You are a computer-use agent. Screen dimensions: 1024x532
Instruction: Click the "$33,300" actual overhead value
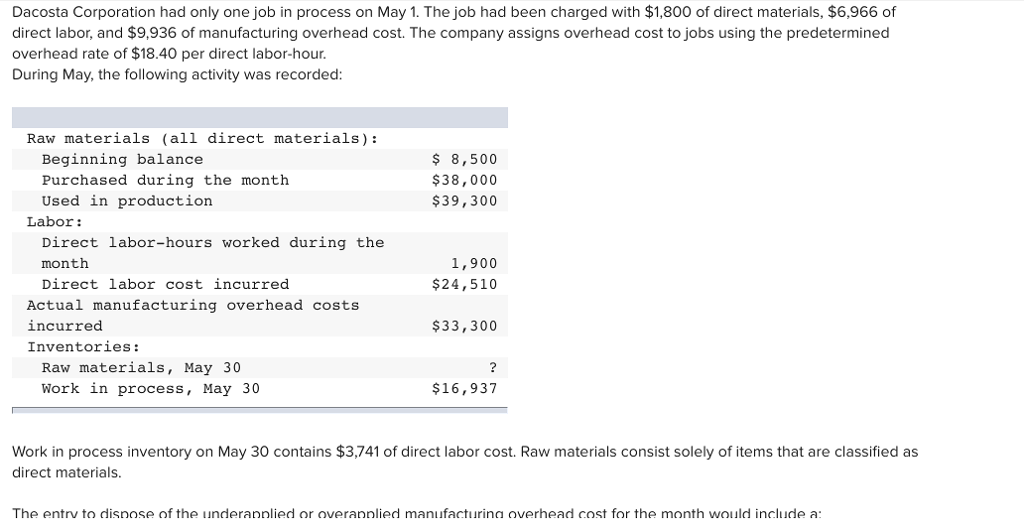[x=464, y=327]
